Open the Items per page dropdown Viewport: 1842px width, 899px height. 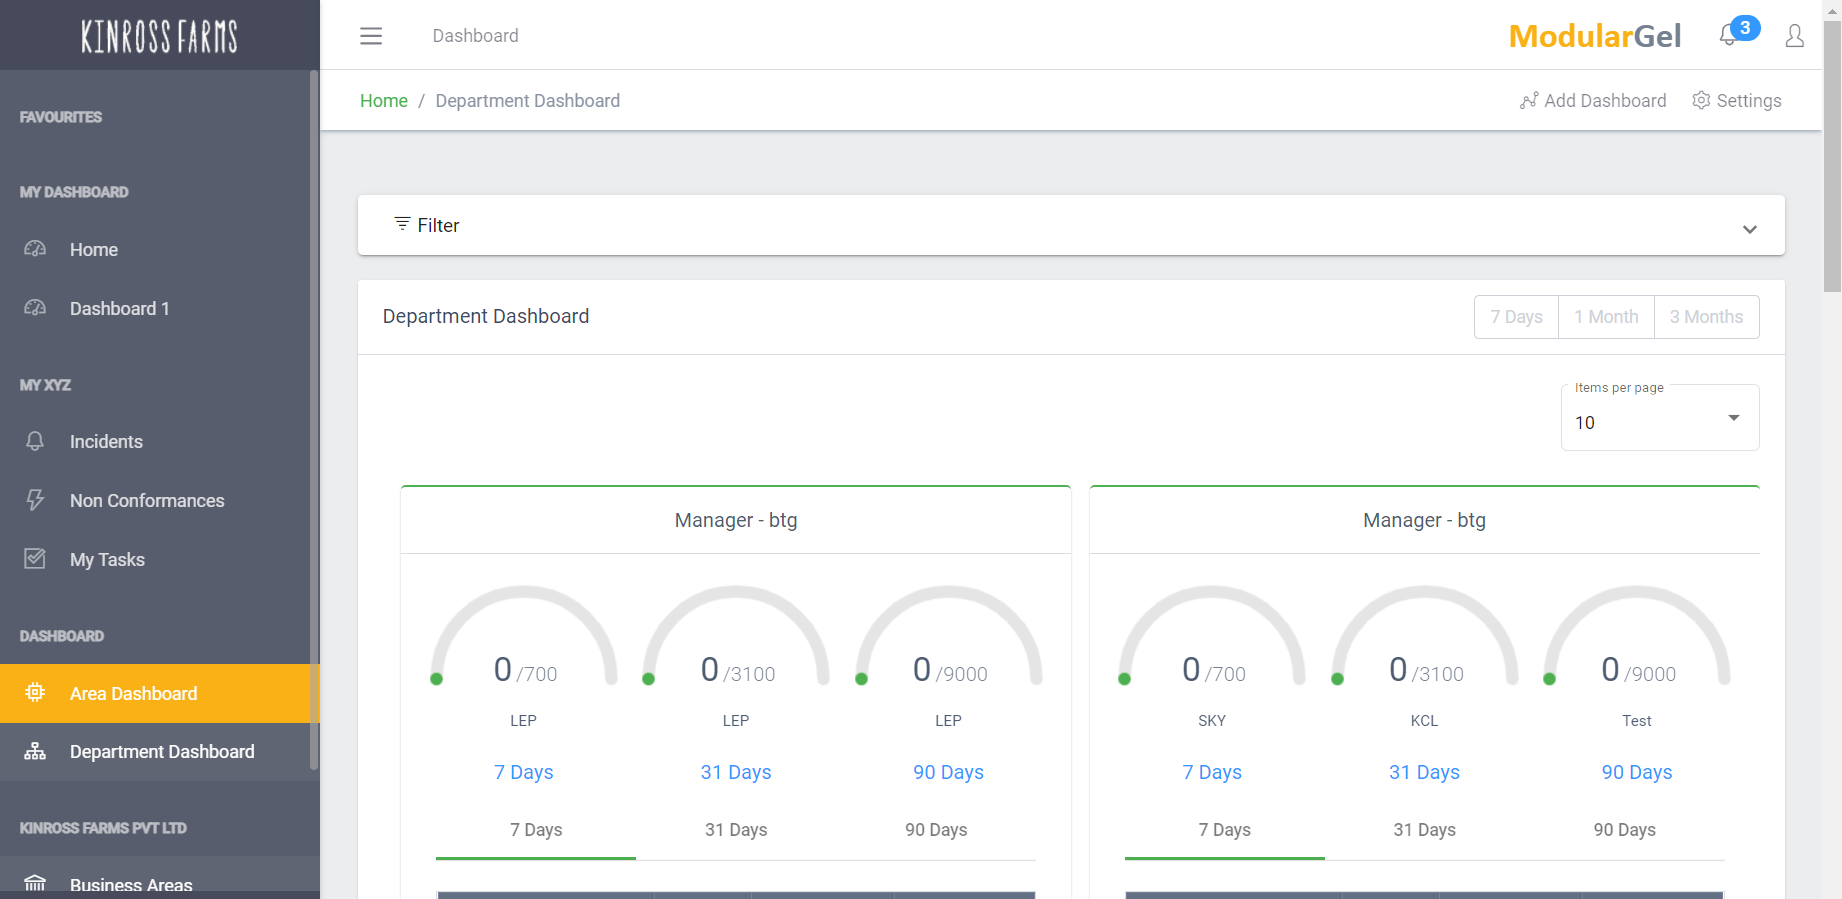coord(1659,419)
